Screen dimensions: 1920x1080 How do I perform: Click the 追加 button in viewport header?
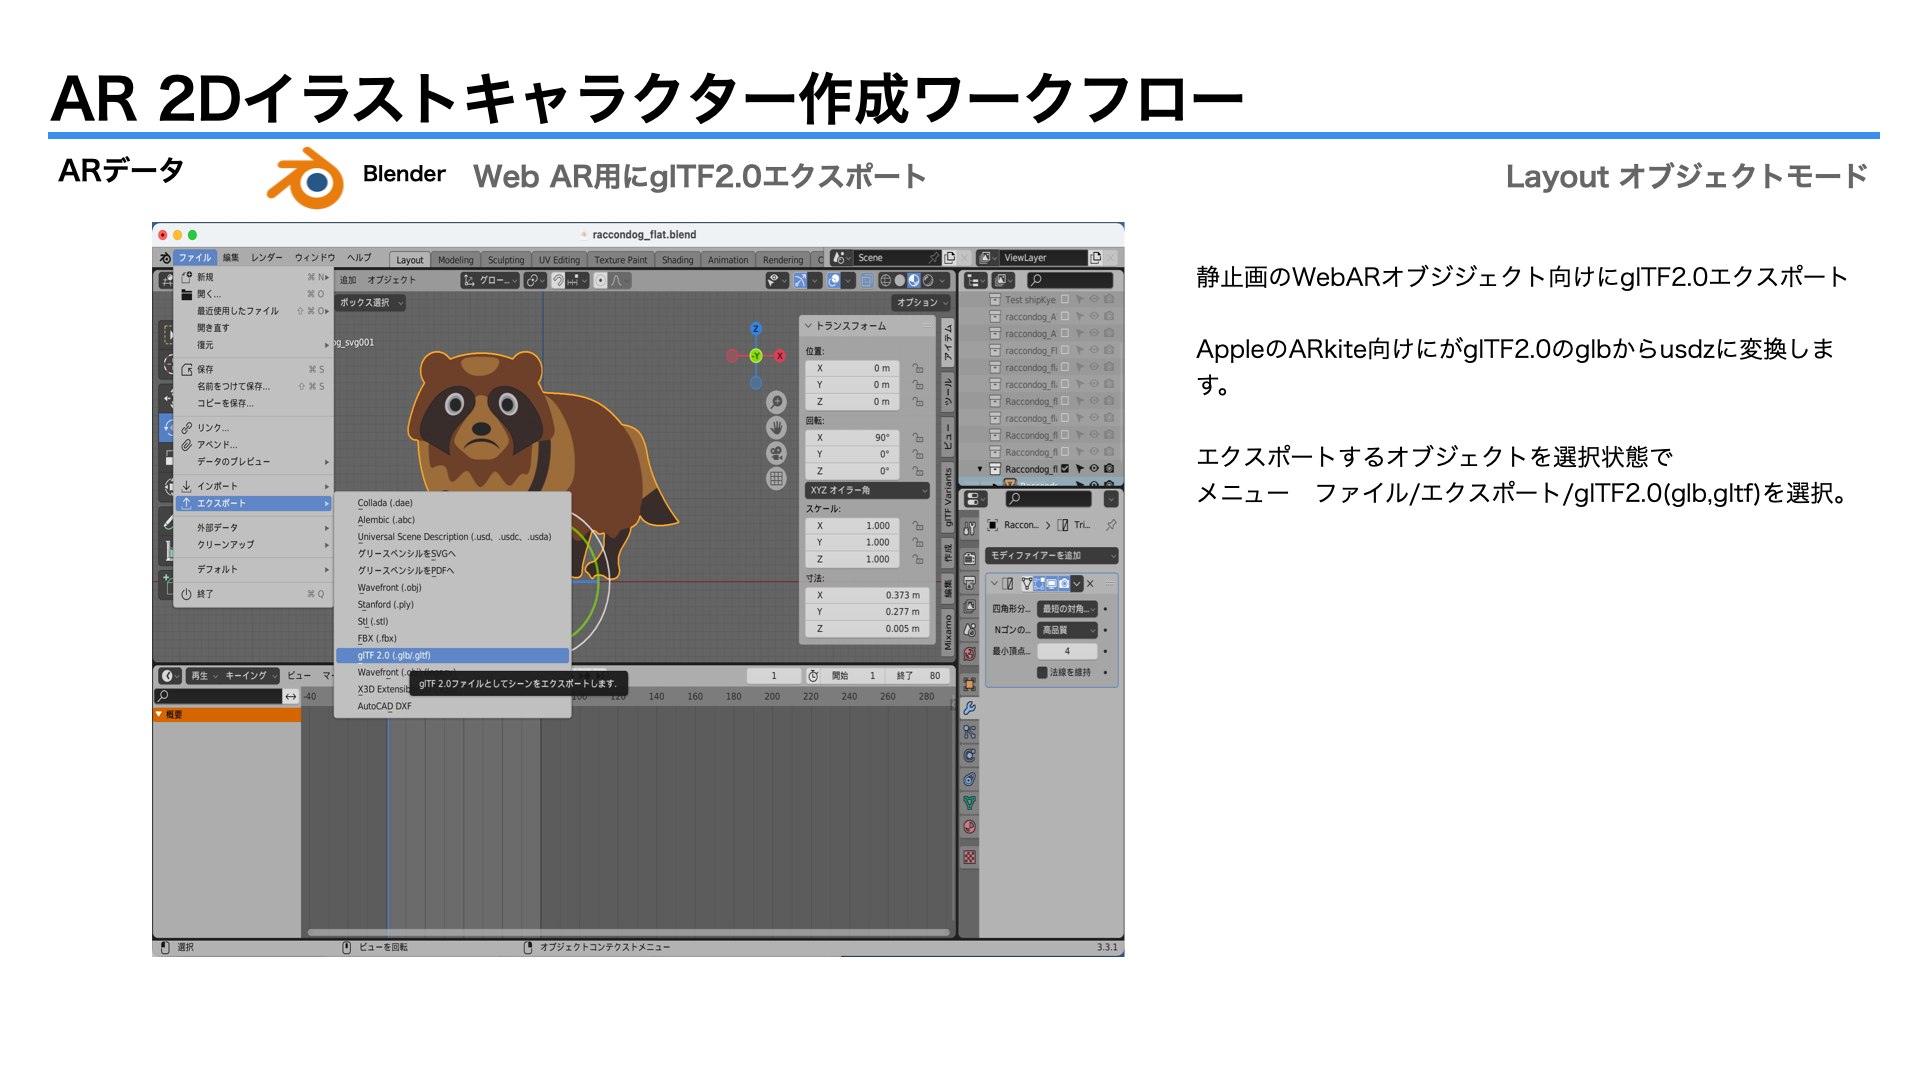pos(348,281)
